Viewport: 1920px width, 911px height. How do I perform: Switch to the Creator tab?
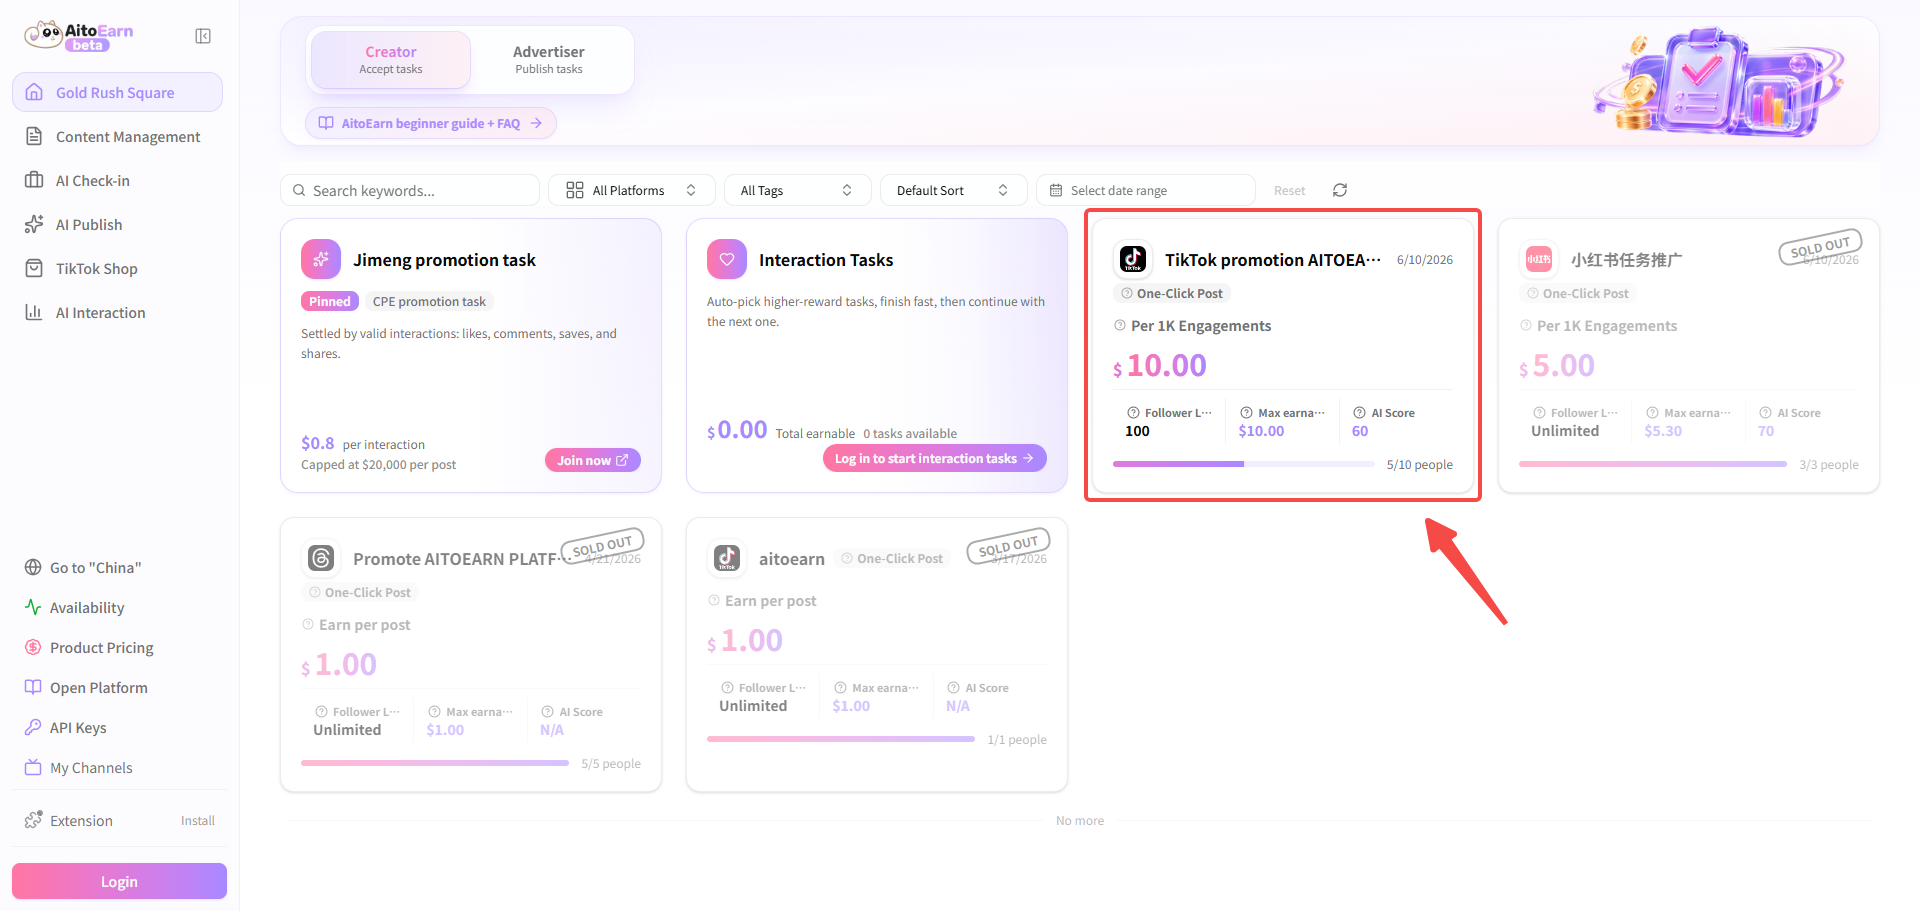tap(391, 60)
